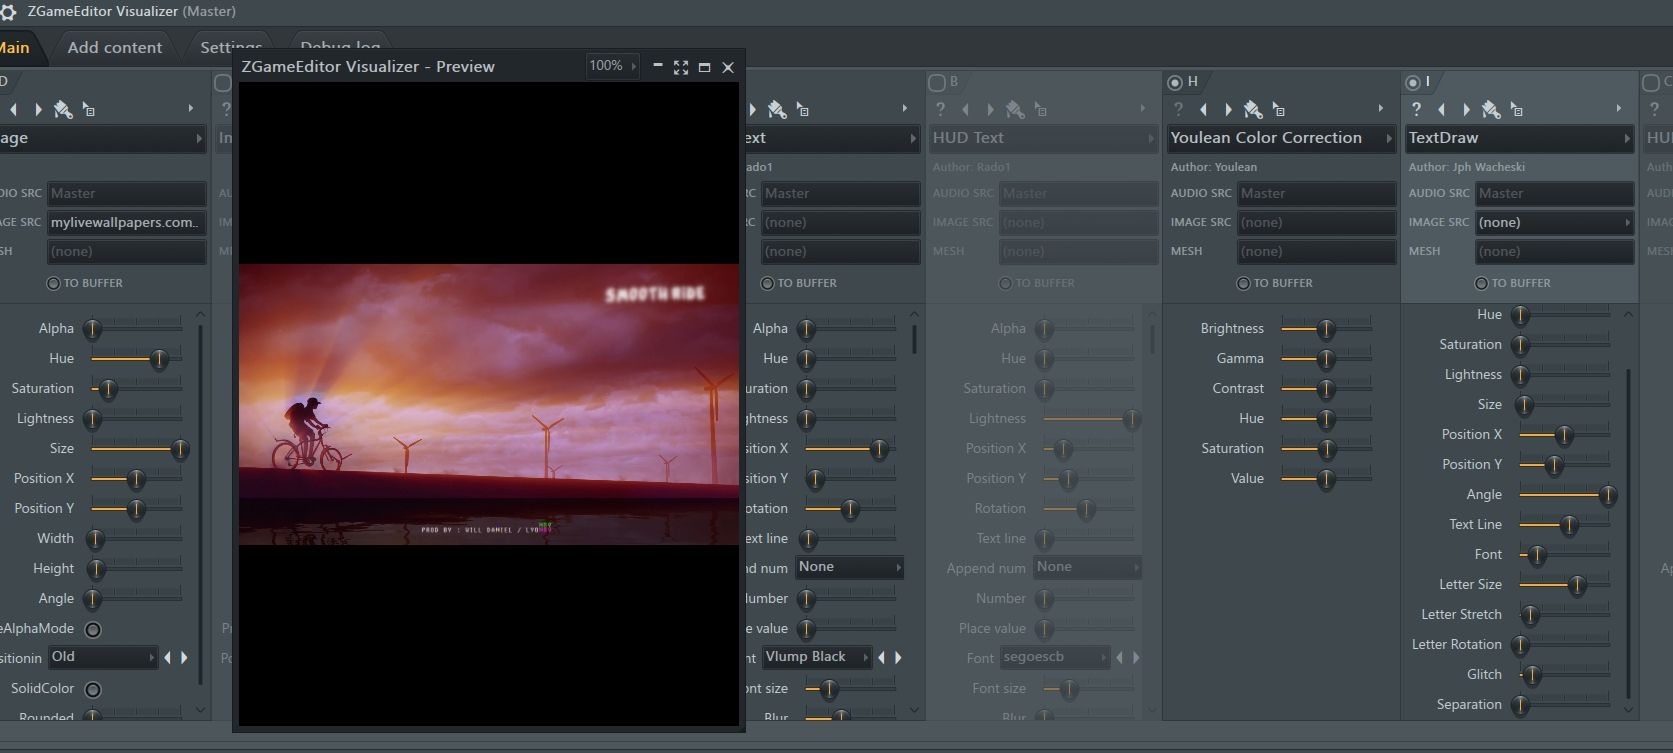Screen dimensions: 1673x753
Task: Click paint bucket icon in layer D
Action: 63,109
